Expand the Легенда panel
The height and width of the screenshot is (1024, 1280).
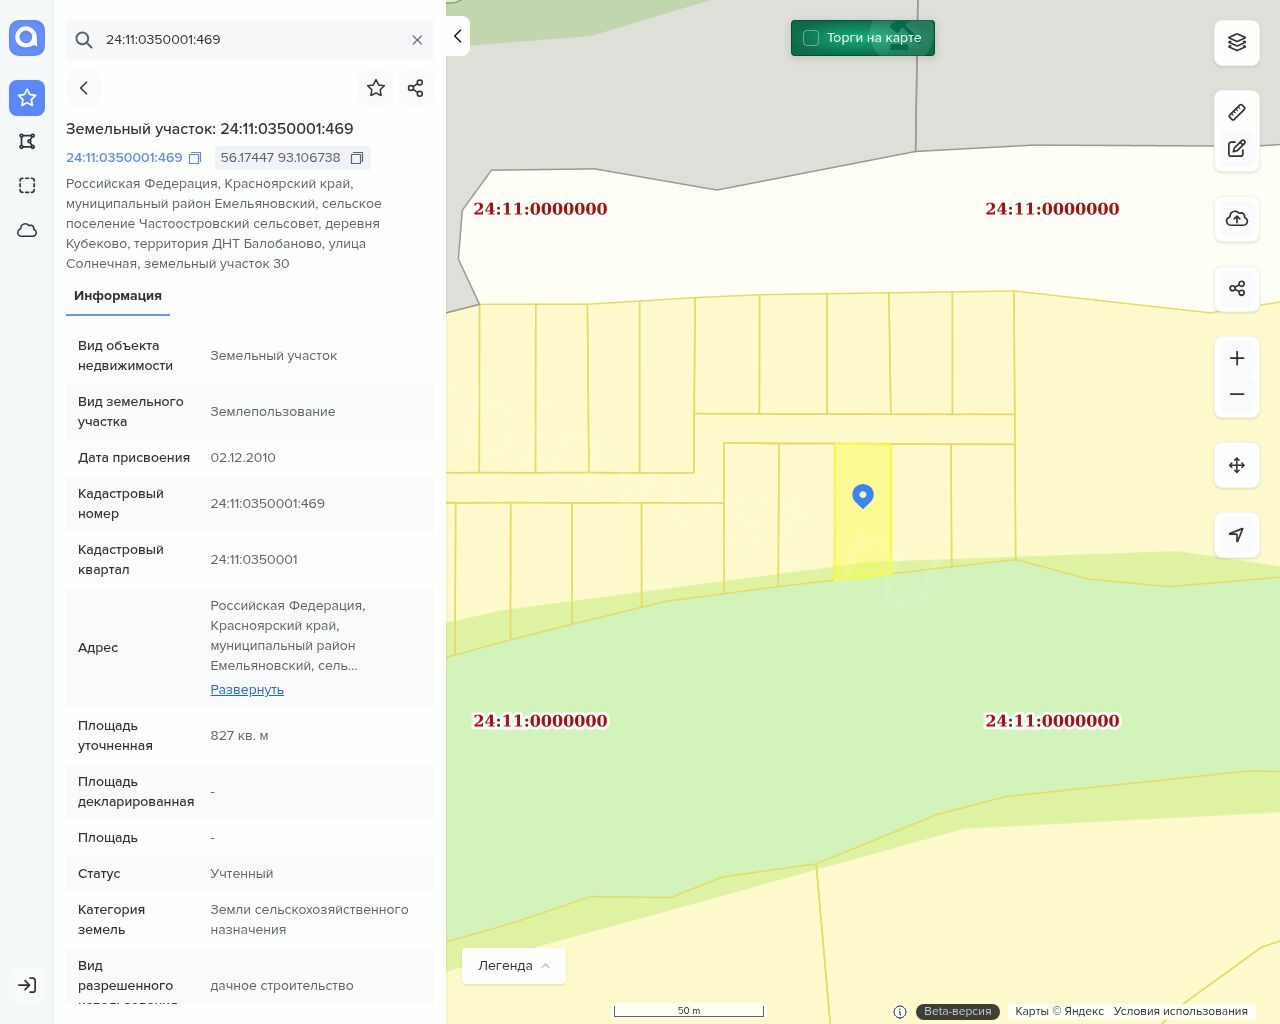[514, 966]
